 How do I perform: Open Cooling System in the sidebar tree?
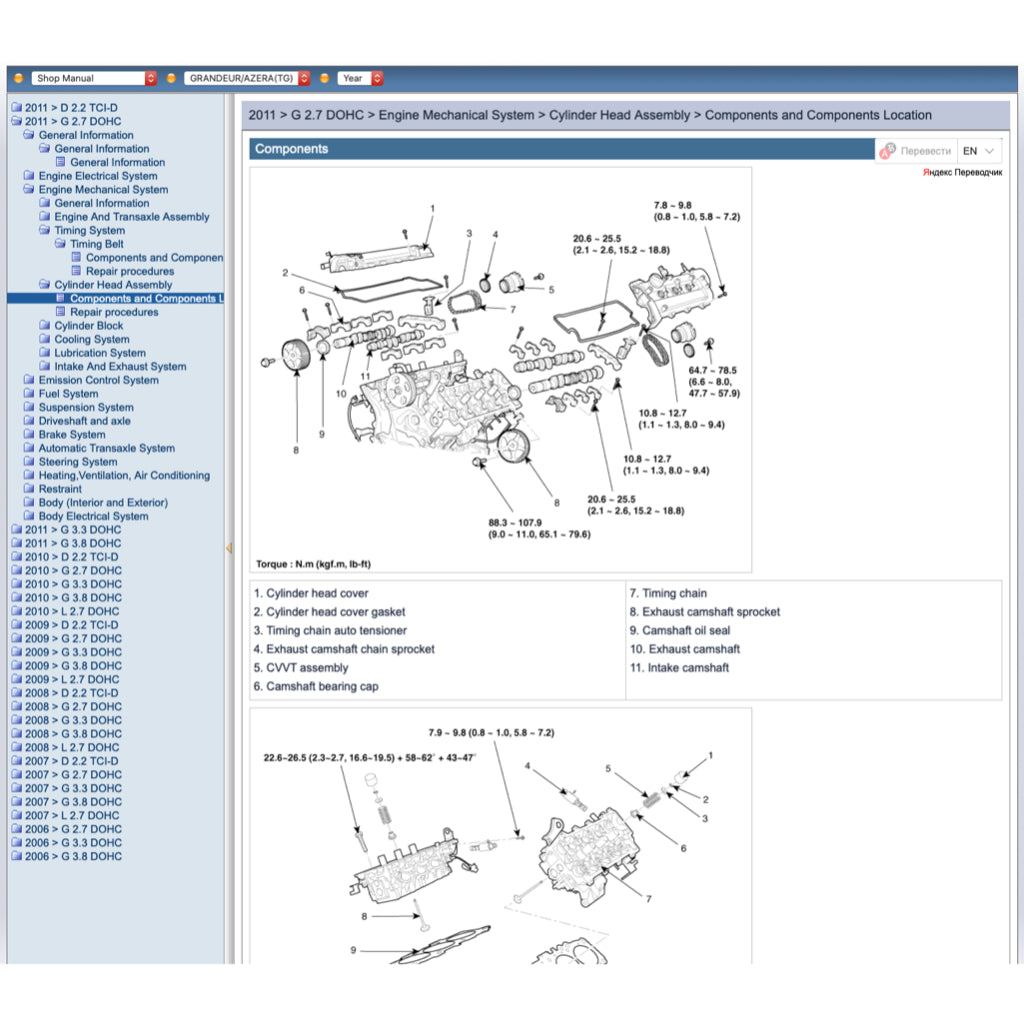(92, 340)
